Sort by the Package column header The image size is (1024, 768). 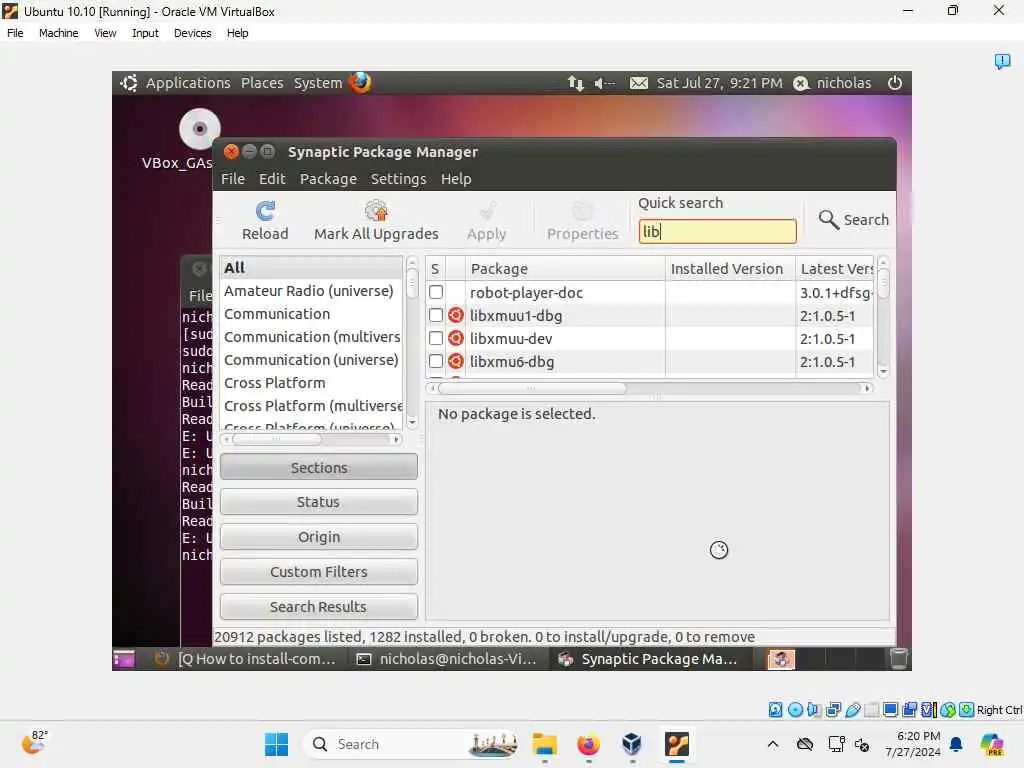(565, 268)
